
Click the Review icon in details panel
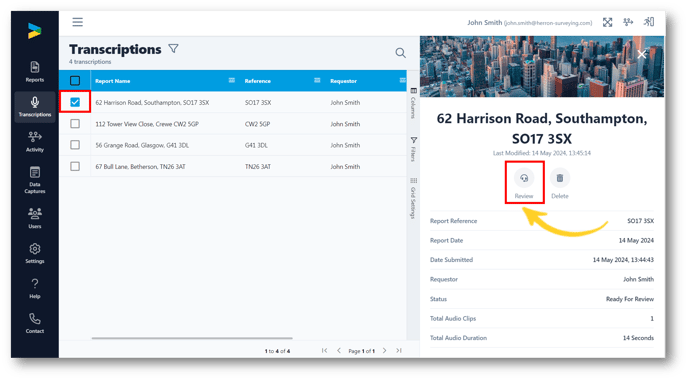[x=524, y=179]
